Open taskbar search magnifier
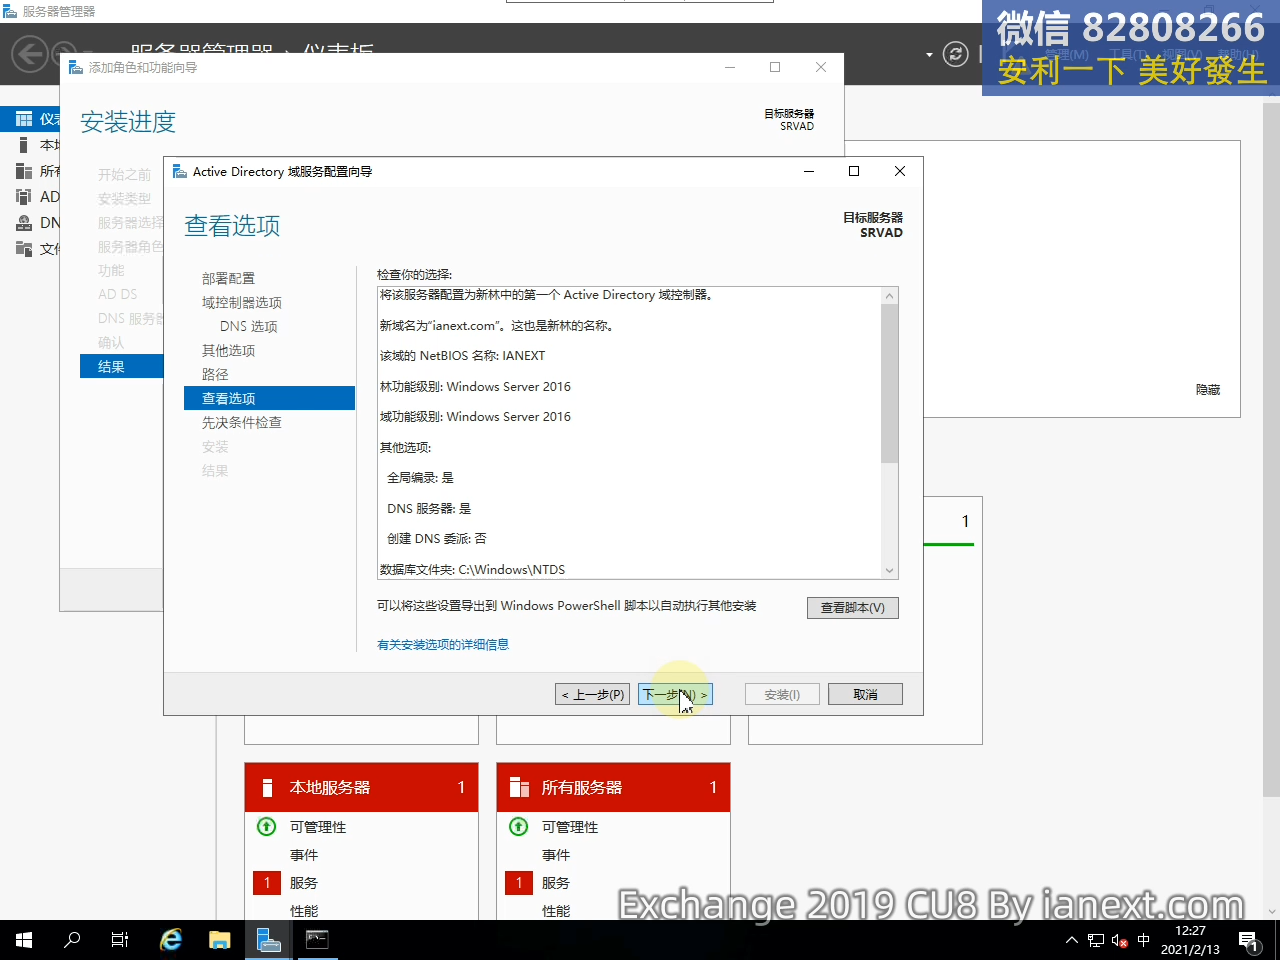1280x960 pixels. pos(72,940)
